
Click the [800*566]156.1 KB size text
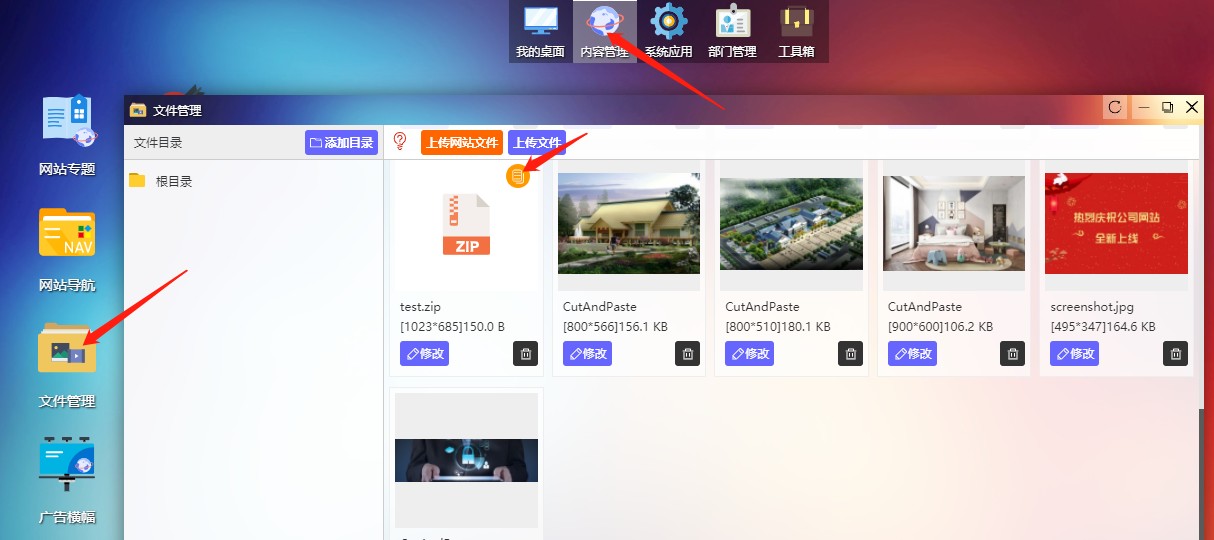[x=615, y=327]
